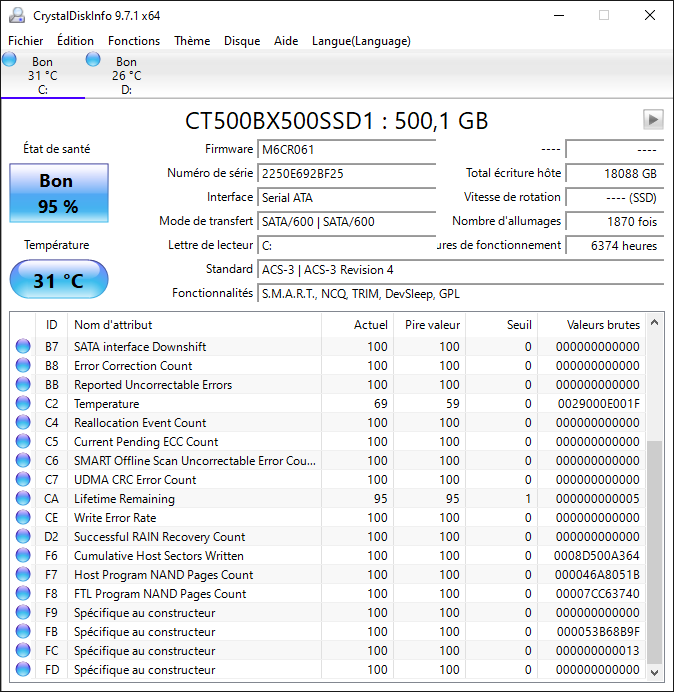Click the Bon 95 % health status button

point(59,193)
